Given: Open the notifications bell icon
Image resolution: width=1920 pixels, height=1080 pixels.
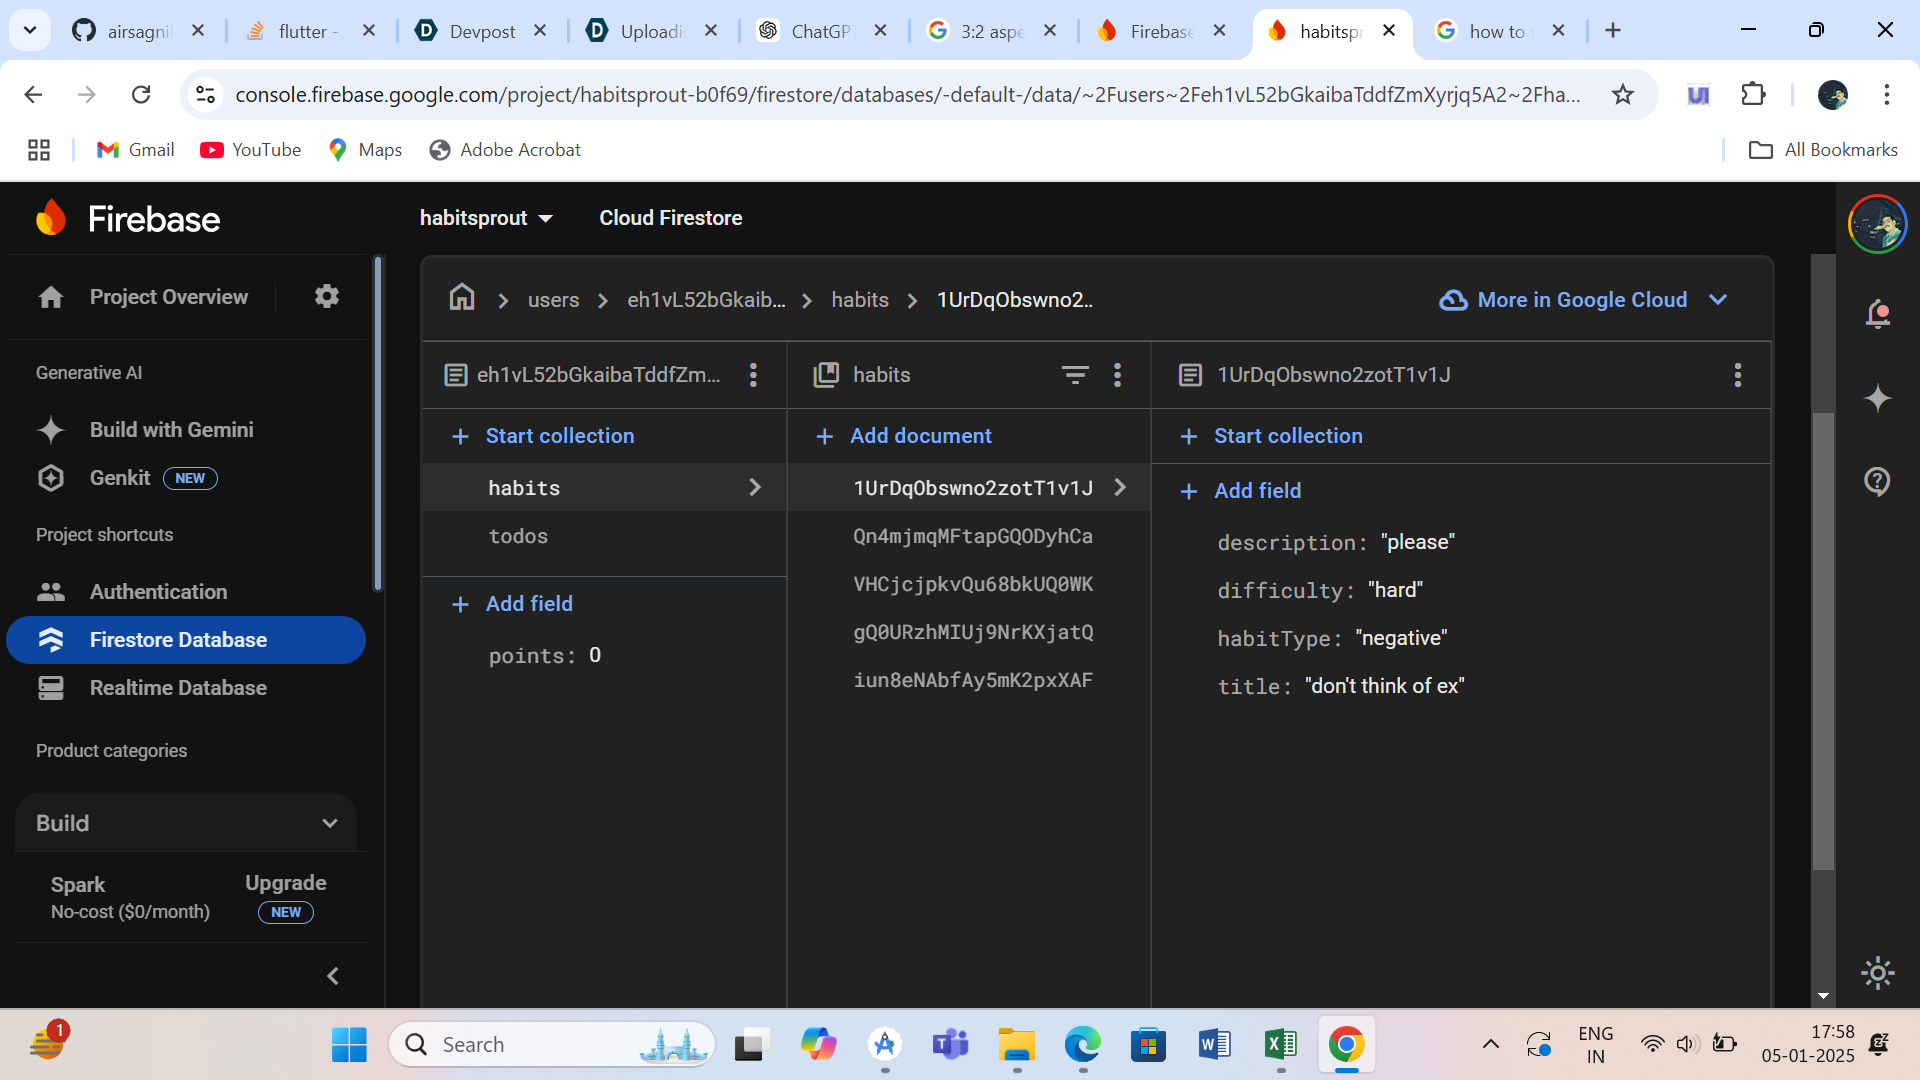Looking at the screenshot, I should (x=1877, y=314).
